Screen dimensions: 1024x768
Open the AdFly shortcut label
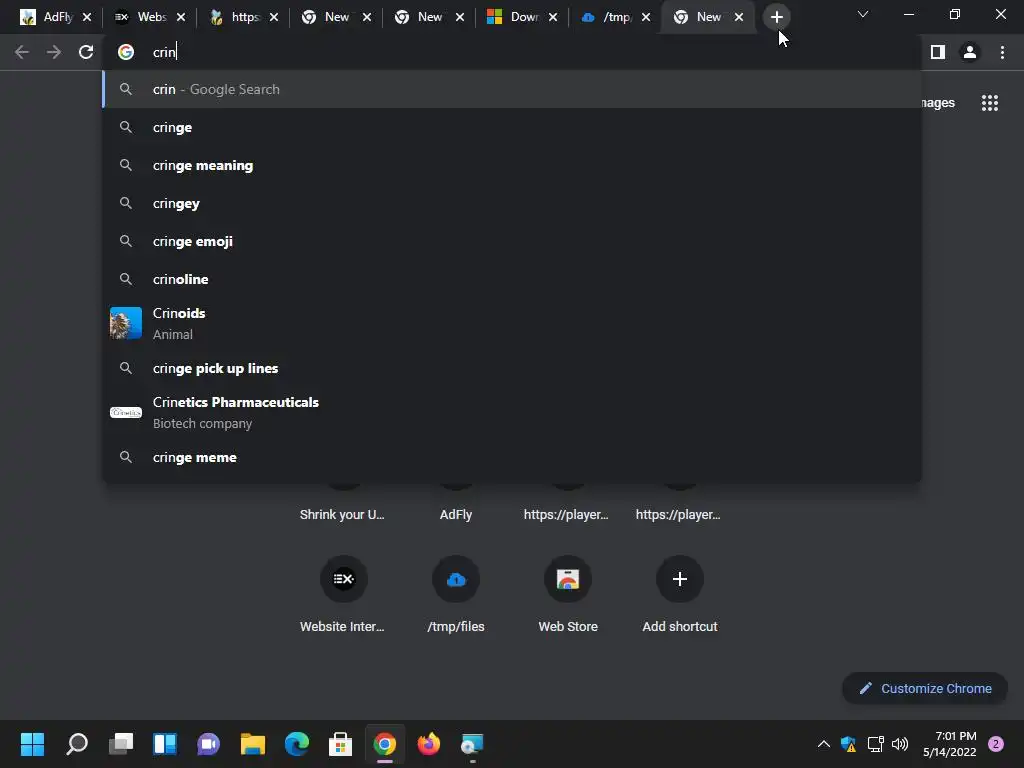coord(456,515)
